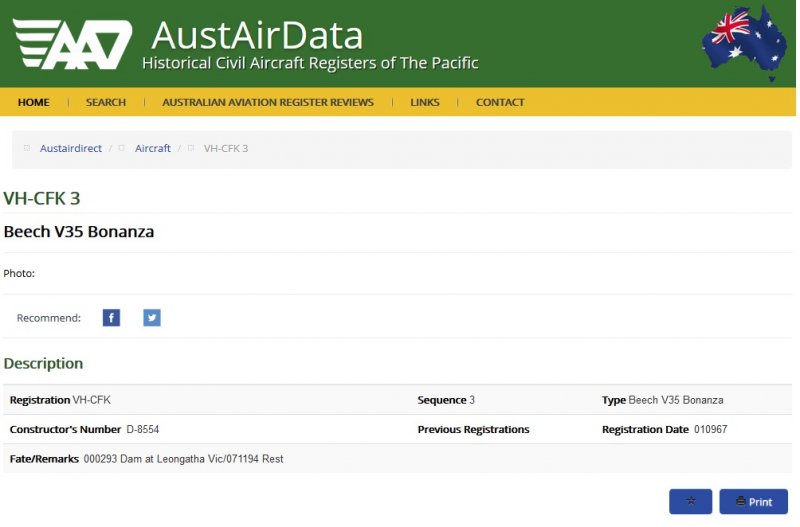Click the VH-CFK 3 page heading
800x527 pixels.
tap(42, 198)
